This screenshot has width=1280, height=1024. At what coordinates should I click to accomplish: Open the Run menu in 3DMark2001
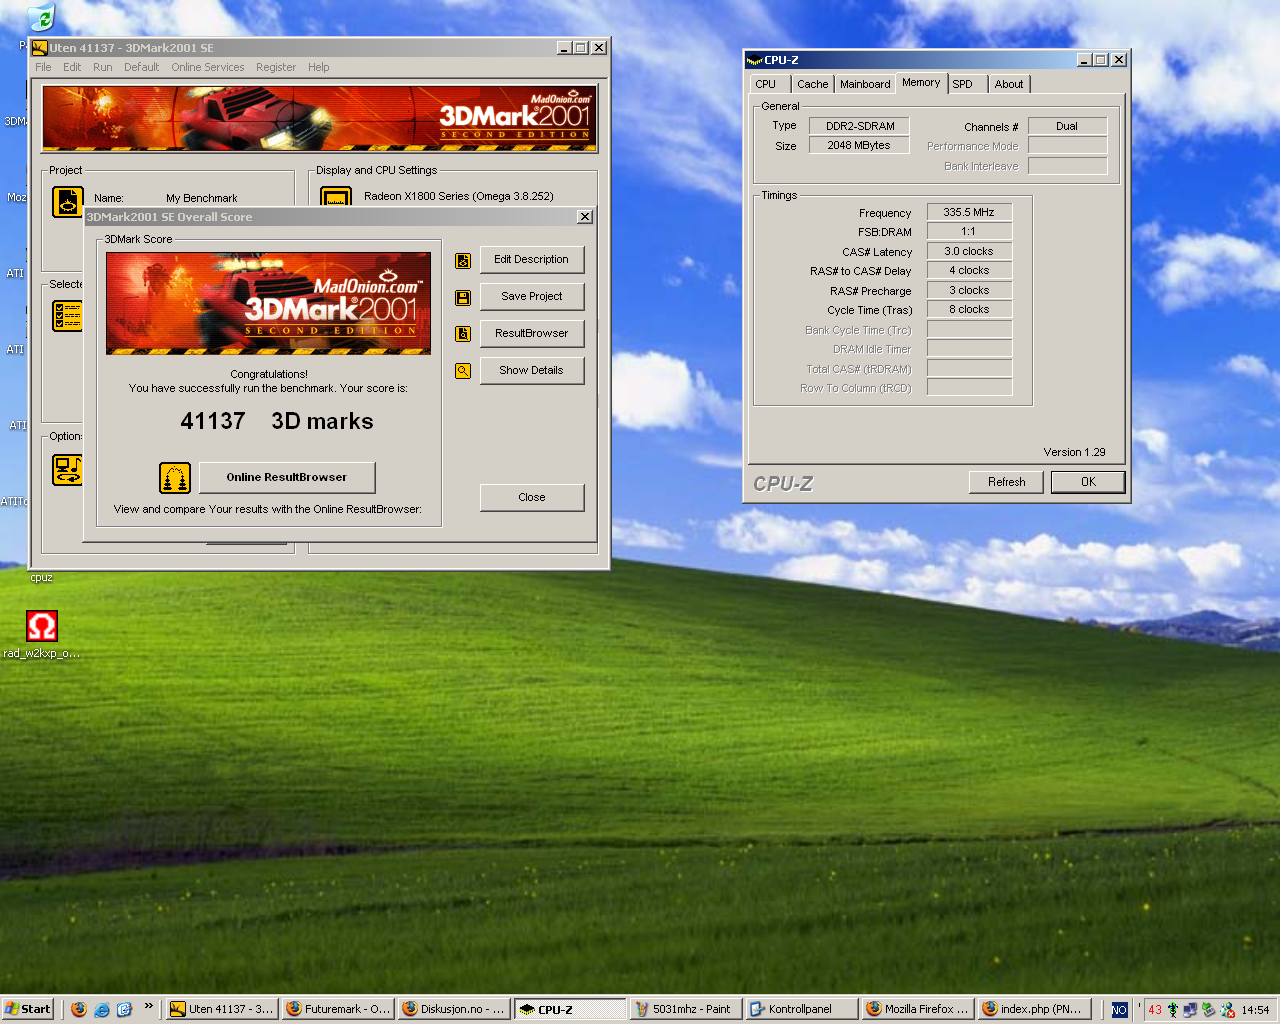tap(103, 67)
